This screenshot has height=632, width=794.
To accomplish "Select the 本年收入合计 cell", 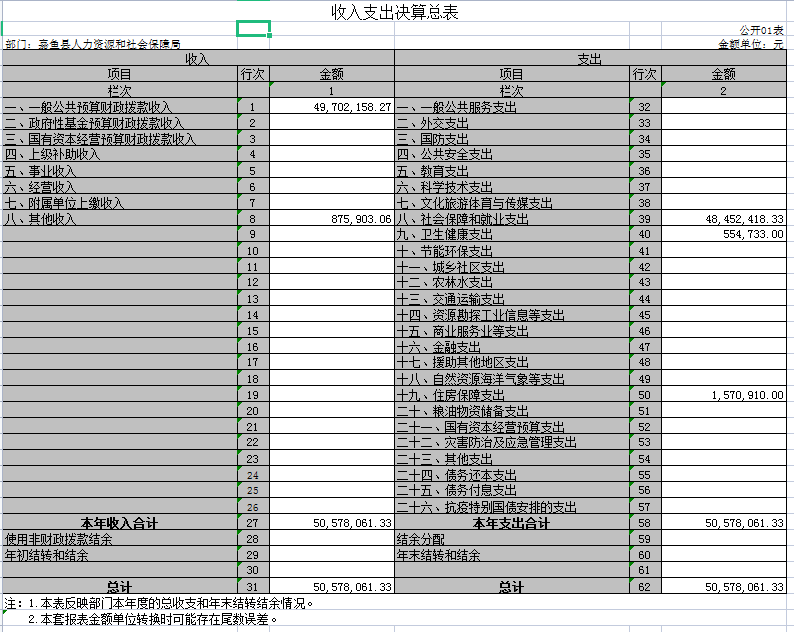I will tap(120, 523).
